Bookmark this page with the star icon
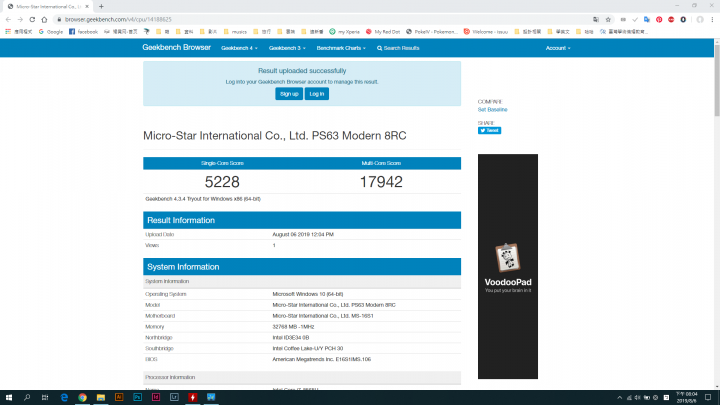Image resolution: width=720 pixels, height=405 pixels. [x=608, y=19]
